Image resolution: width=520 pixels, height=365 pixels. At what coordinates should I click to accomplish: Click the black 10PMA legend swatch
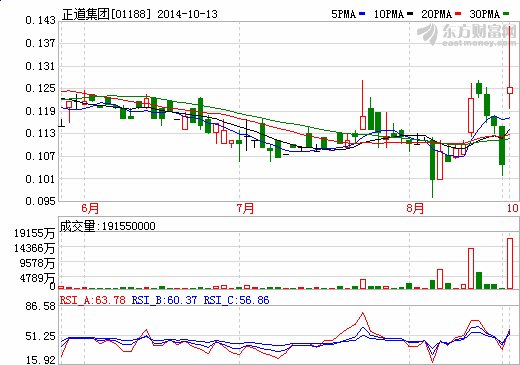click(x=410, y=14)
